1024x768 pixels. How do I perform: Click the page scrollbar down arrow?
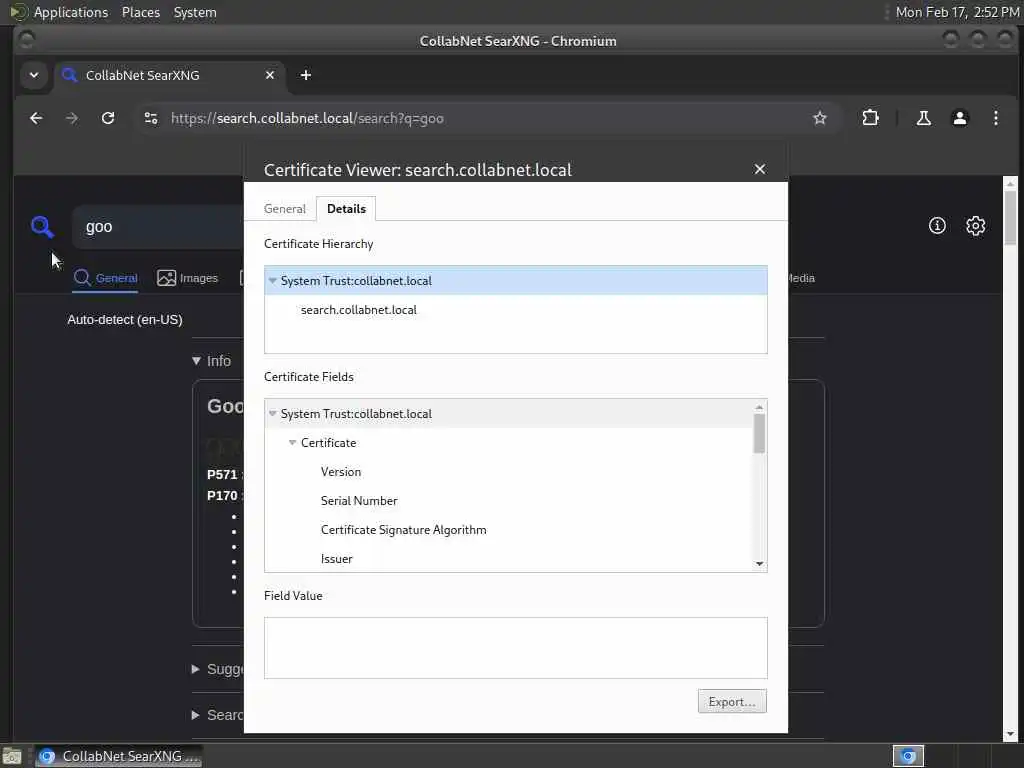point(1010,735)
